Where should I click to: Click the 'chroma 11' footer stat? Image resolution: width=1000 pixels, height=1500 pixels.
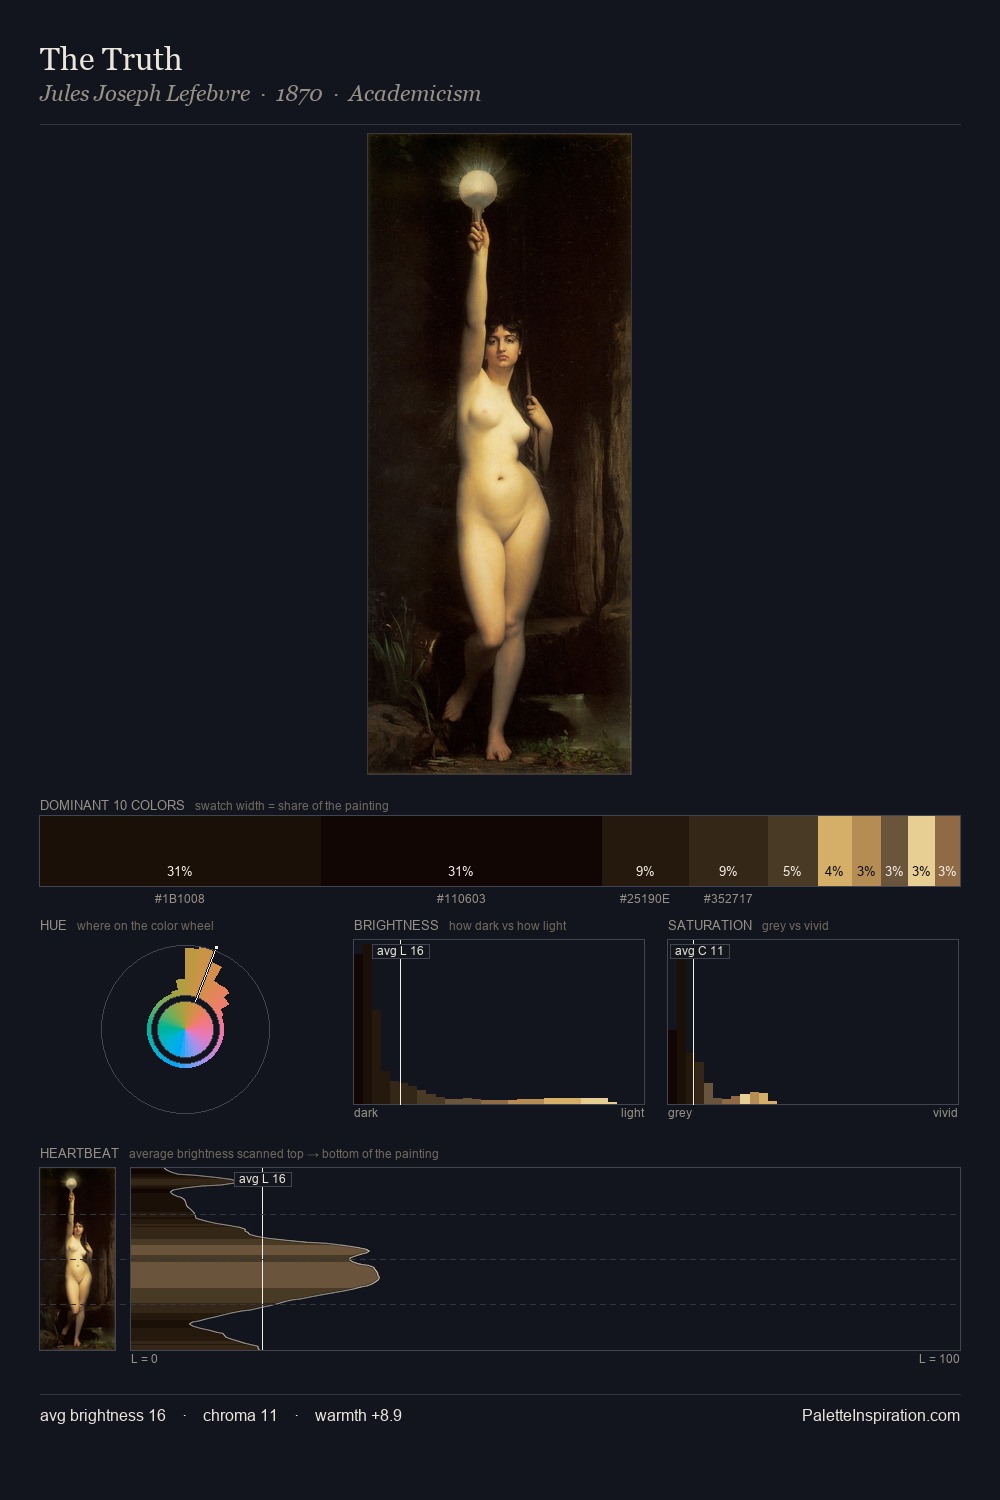pos(240,1415)
